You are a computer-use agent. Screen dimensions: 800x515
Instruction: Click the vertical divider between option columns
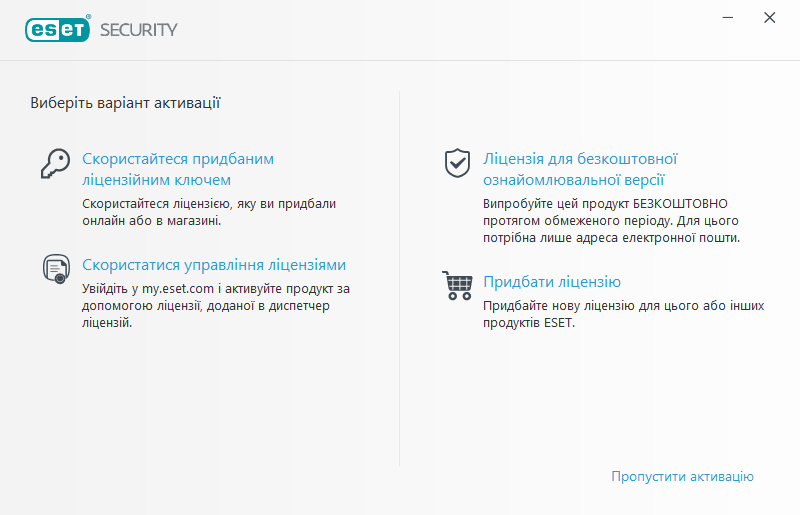click(400, 280)
